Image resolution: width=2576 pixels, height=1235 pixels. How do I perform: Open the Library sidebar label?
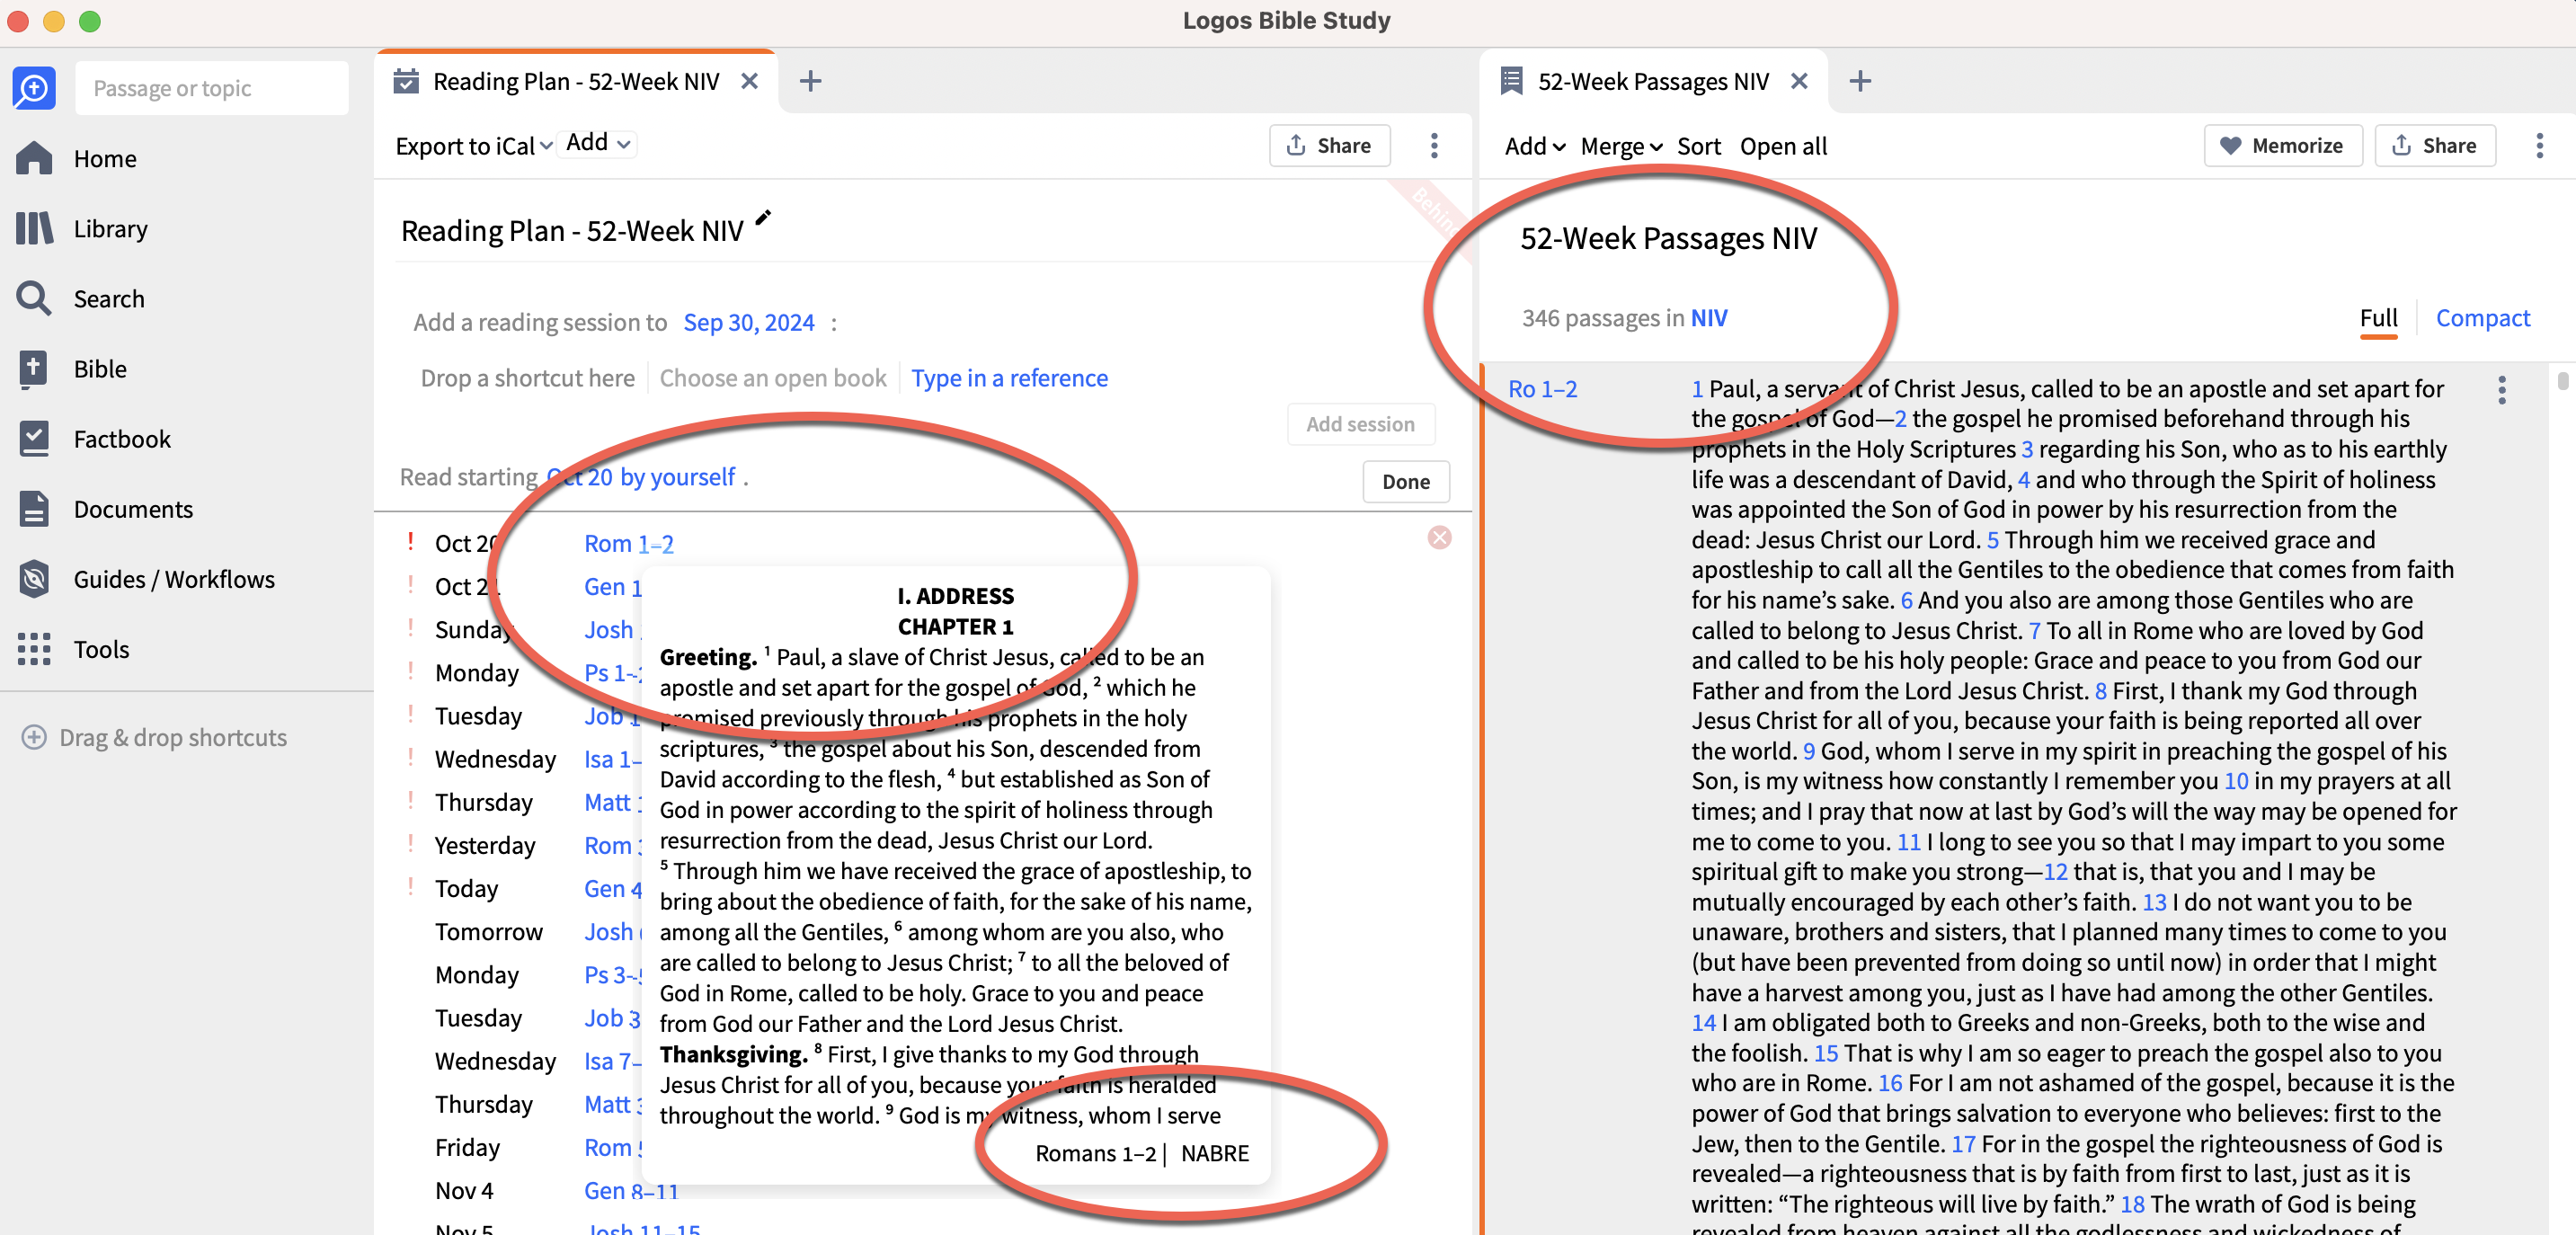click(110, 229)
